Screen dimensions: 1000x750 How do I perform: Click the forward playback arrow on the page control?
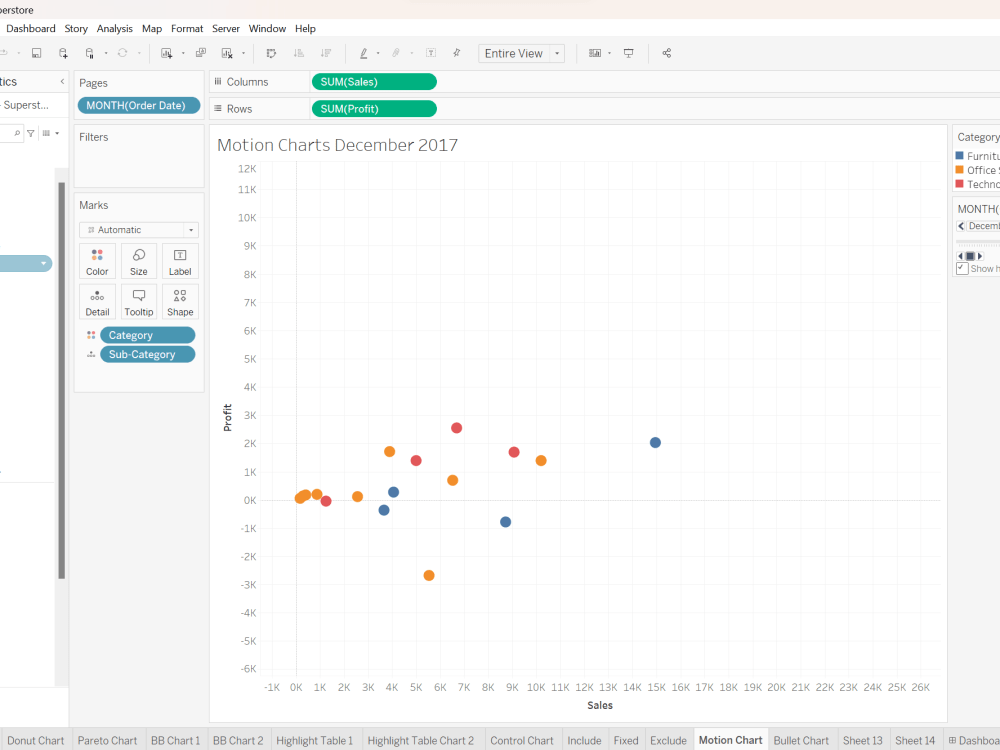[978, 255]
